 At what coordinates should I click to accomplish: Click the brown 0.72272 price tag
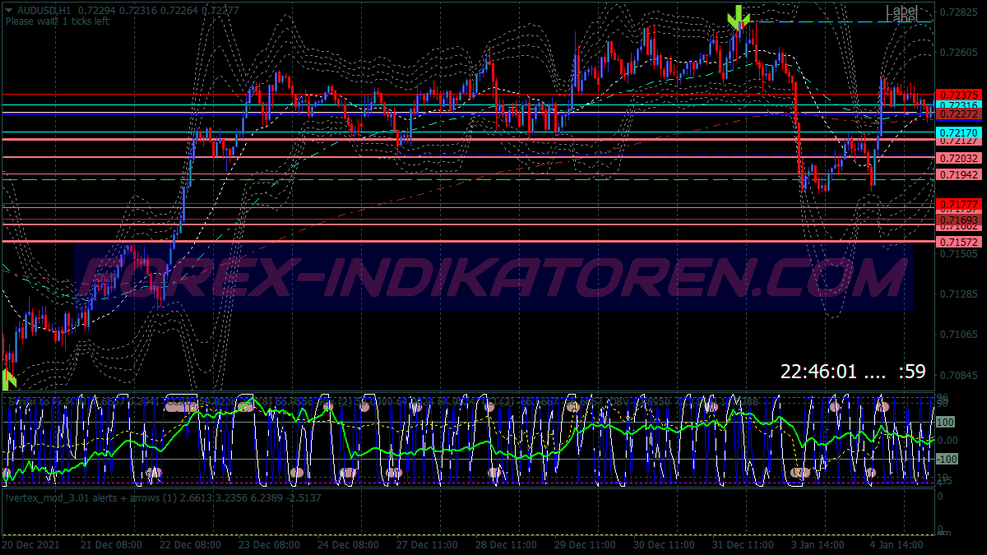957,115
